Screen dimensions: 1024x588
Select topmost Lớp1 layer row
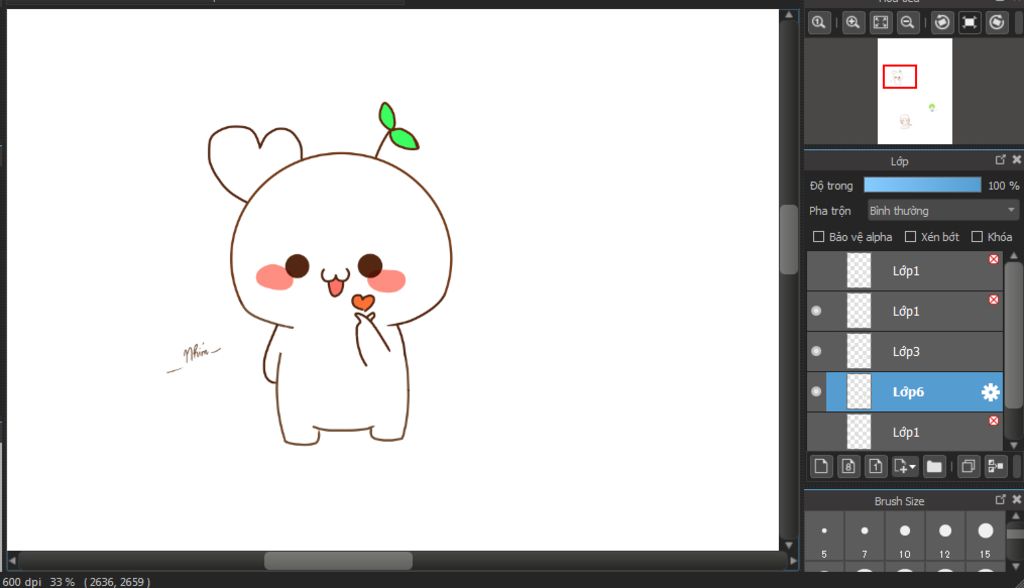905,271
